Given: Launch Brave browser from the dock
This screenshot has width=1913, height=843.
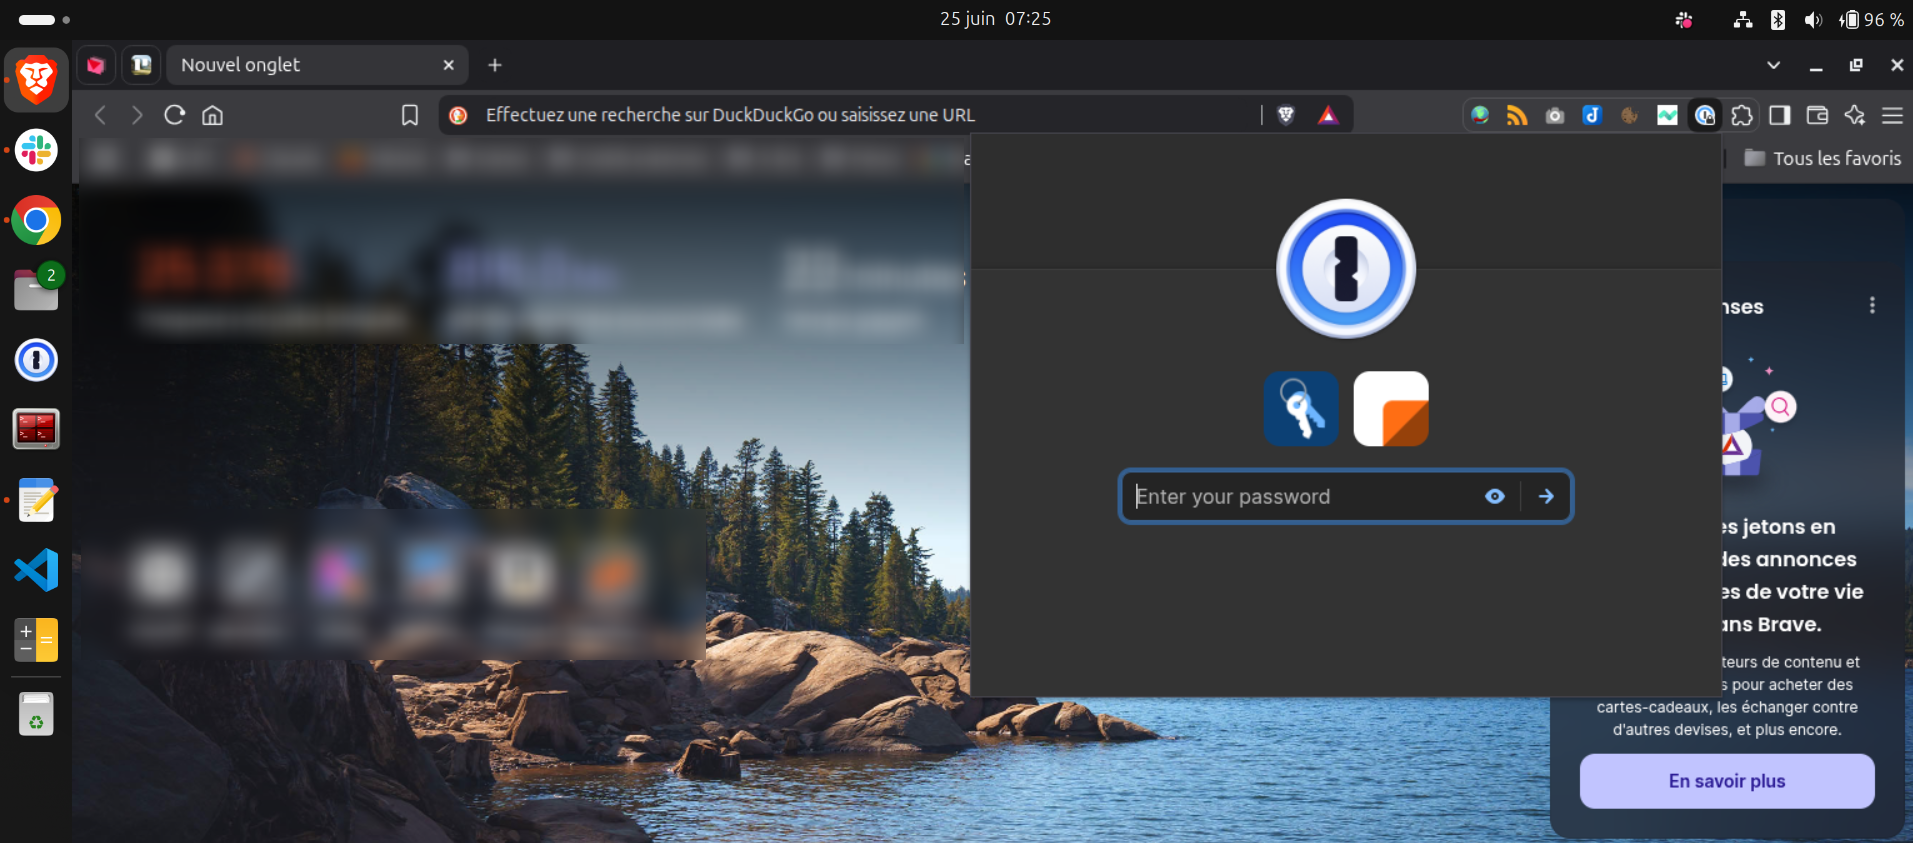Looking at the screenshot, I should point(36,79).
